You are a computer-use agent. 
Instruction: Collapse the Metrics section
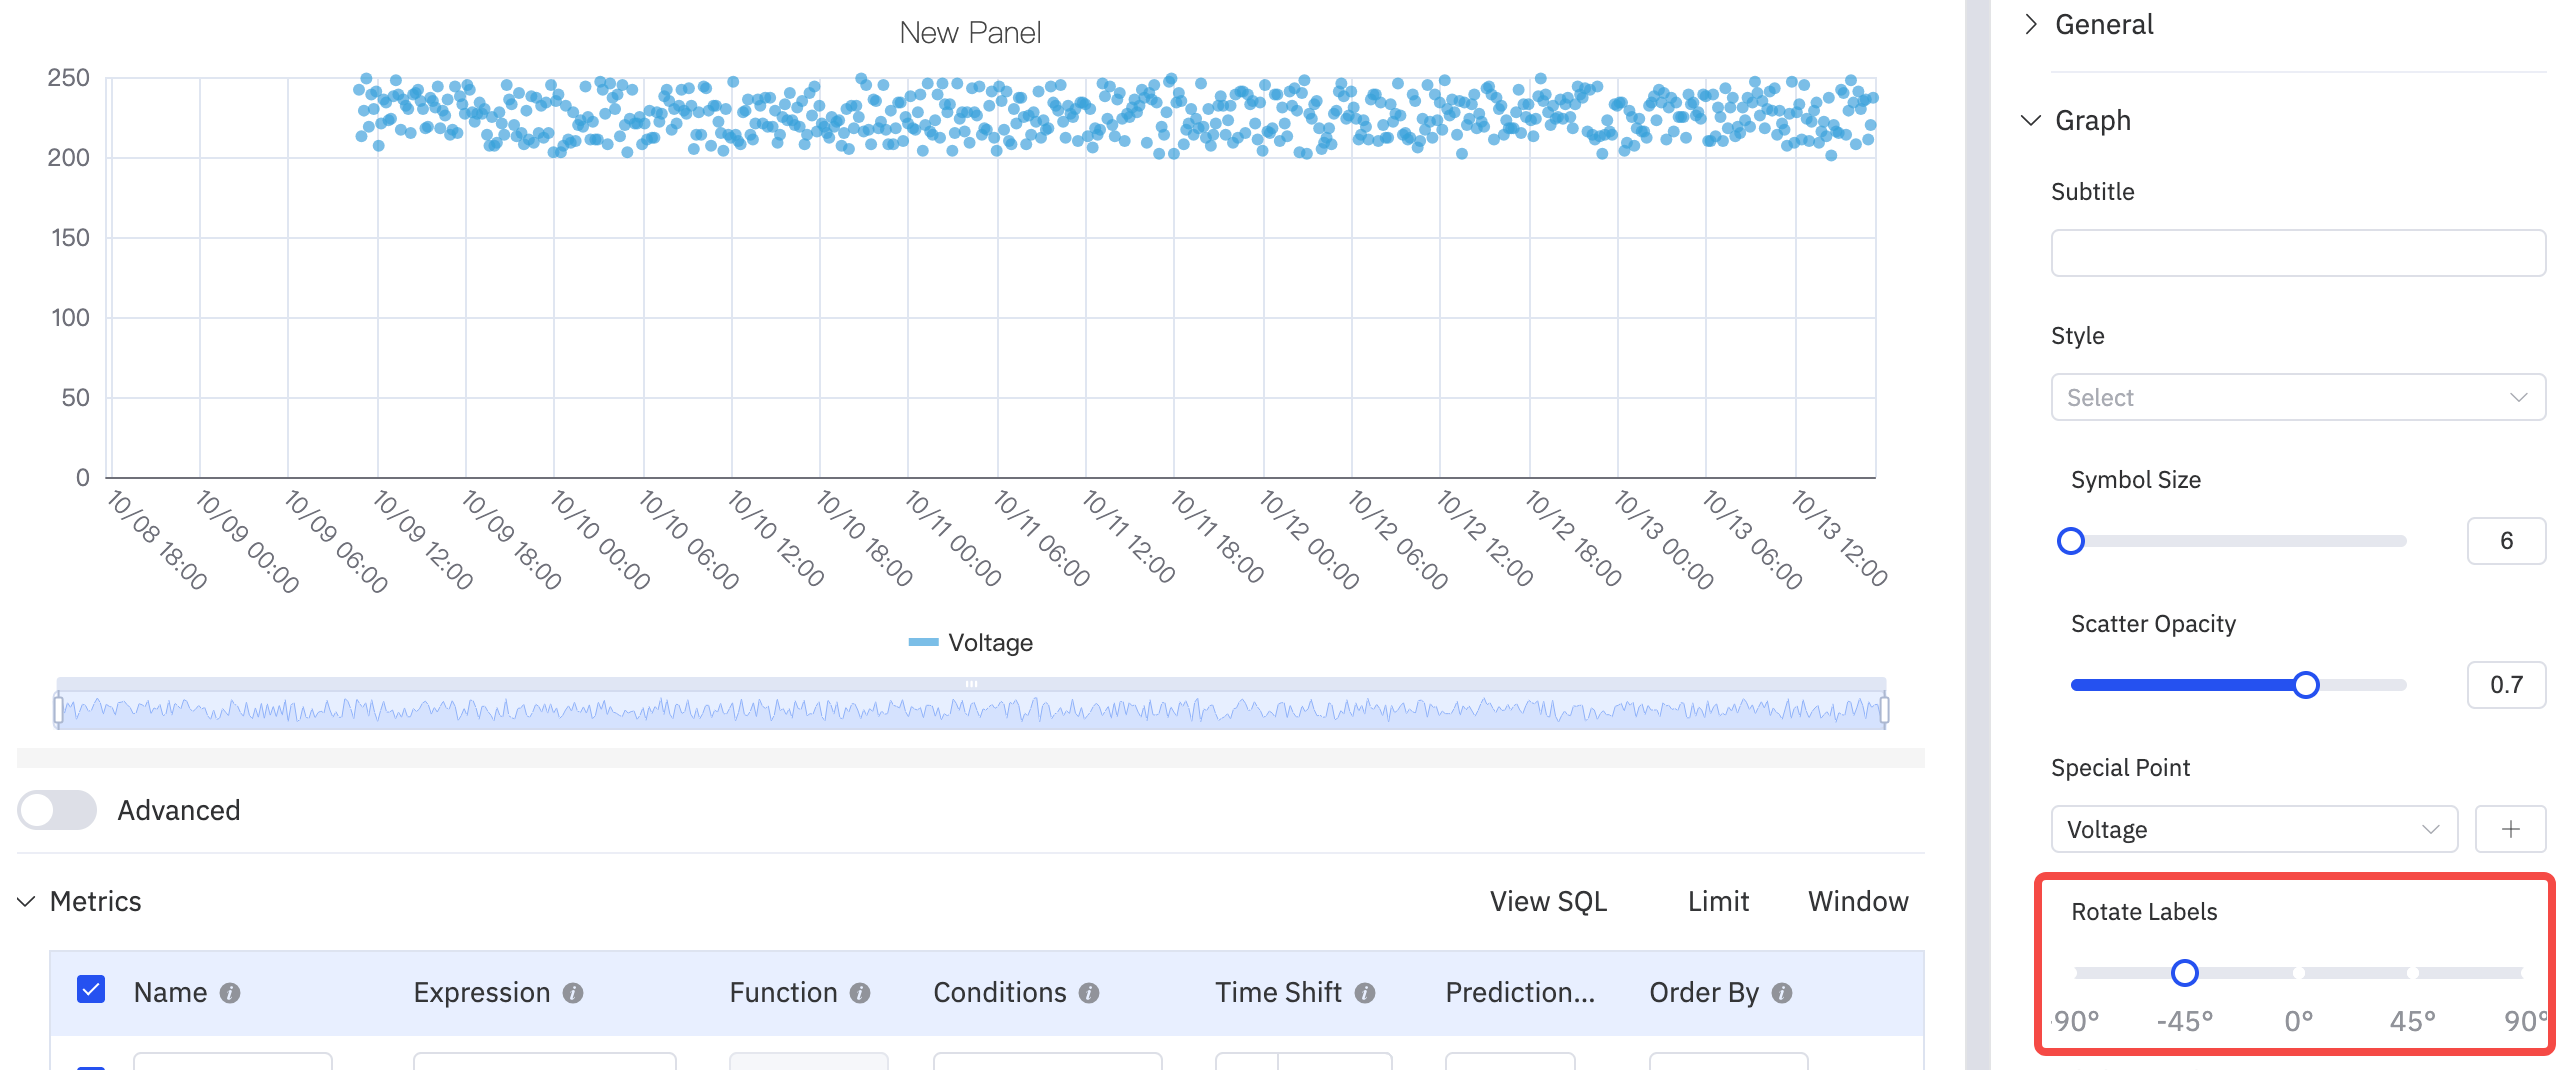pos(27,902)
